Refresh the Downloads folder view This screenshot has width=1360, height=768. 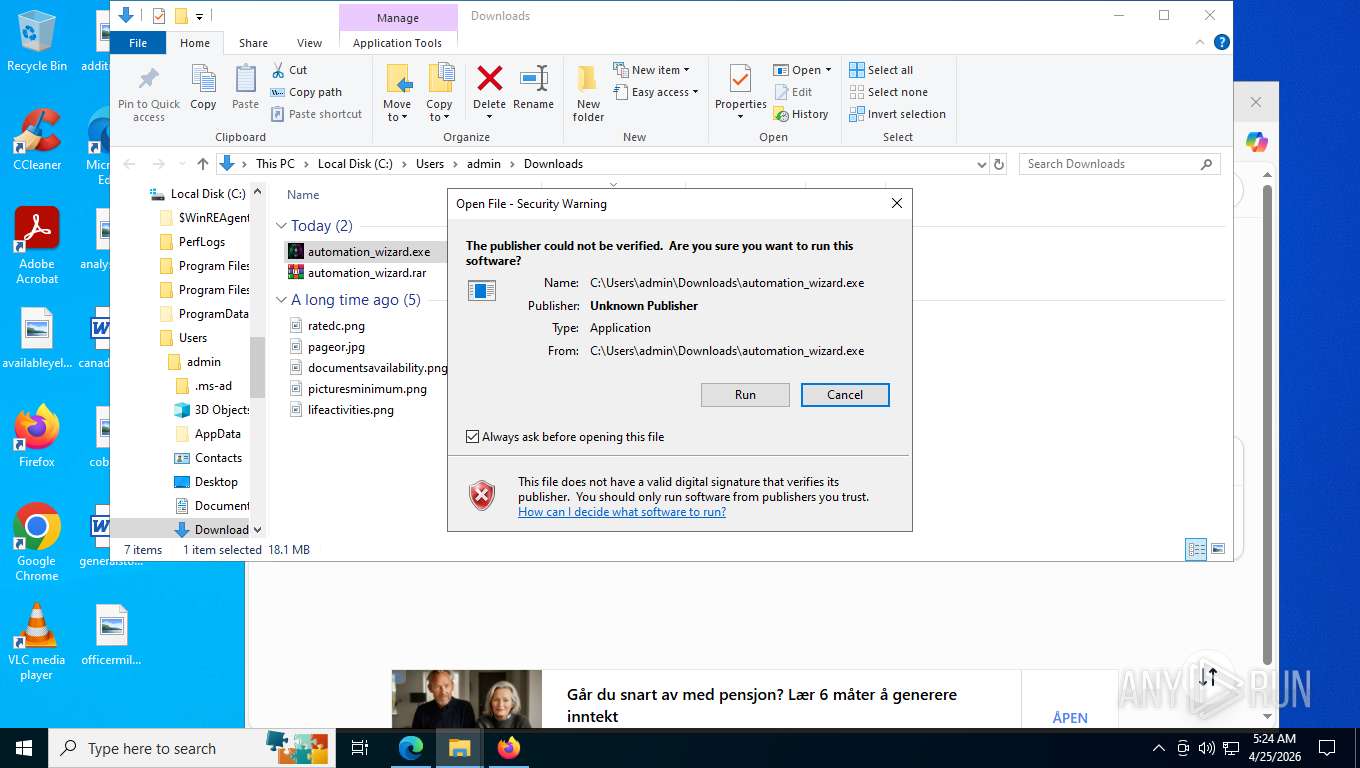998,164
